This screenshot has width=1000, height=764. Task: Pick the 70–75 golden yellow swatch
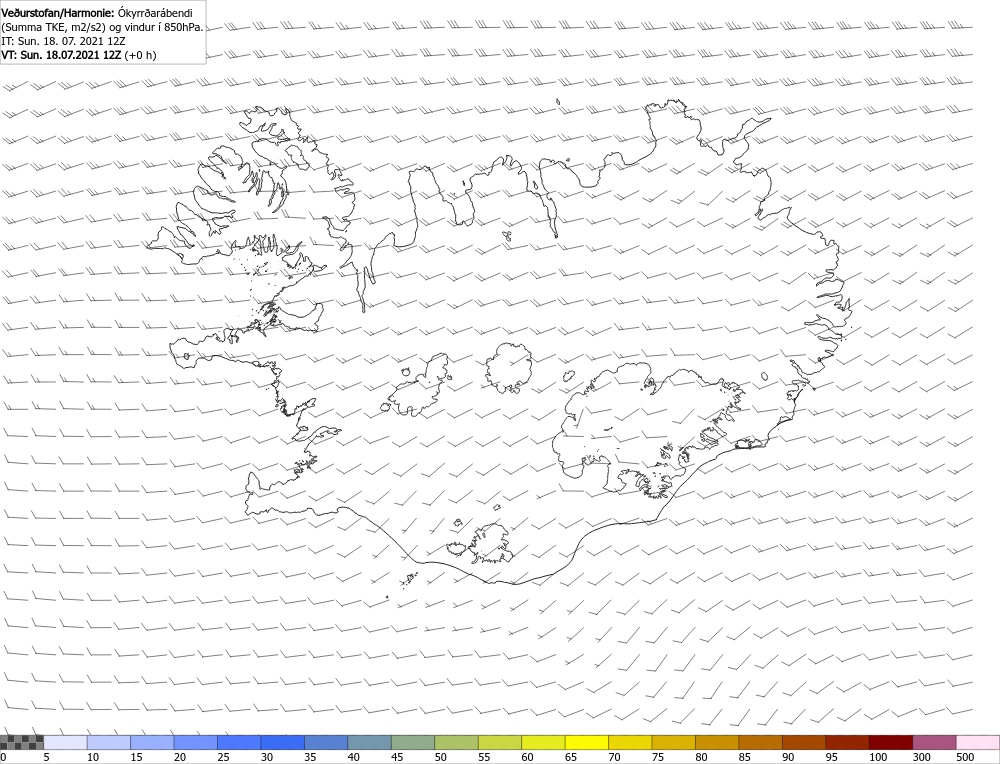630,742
